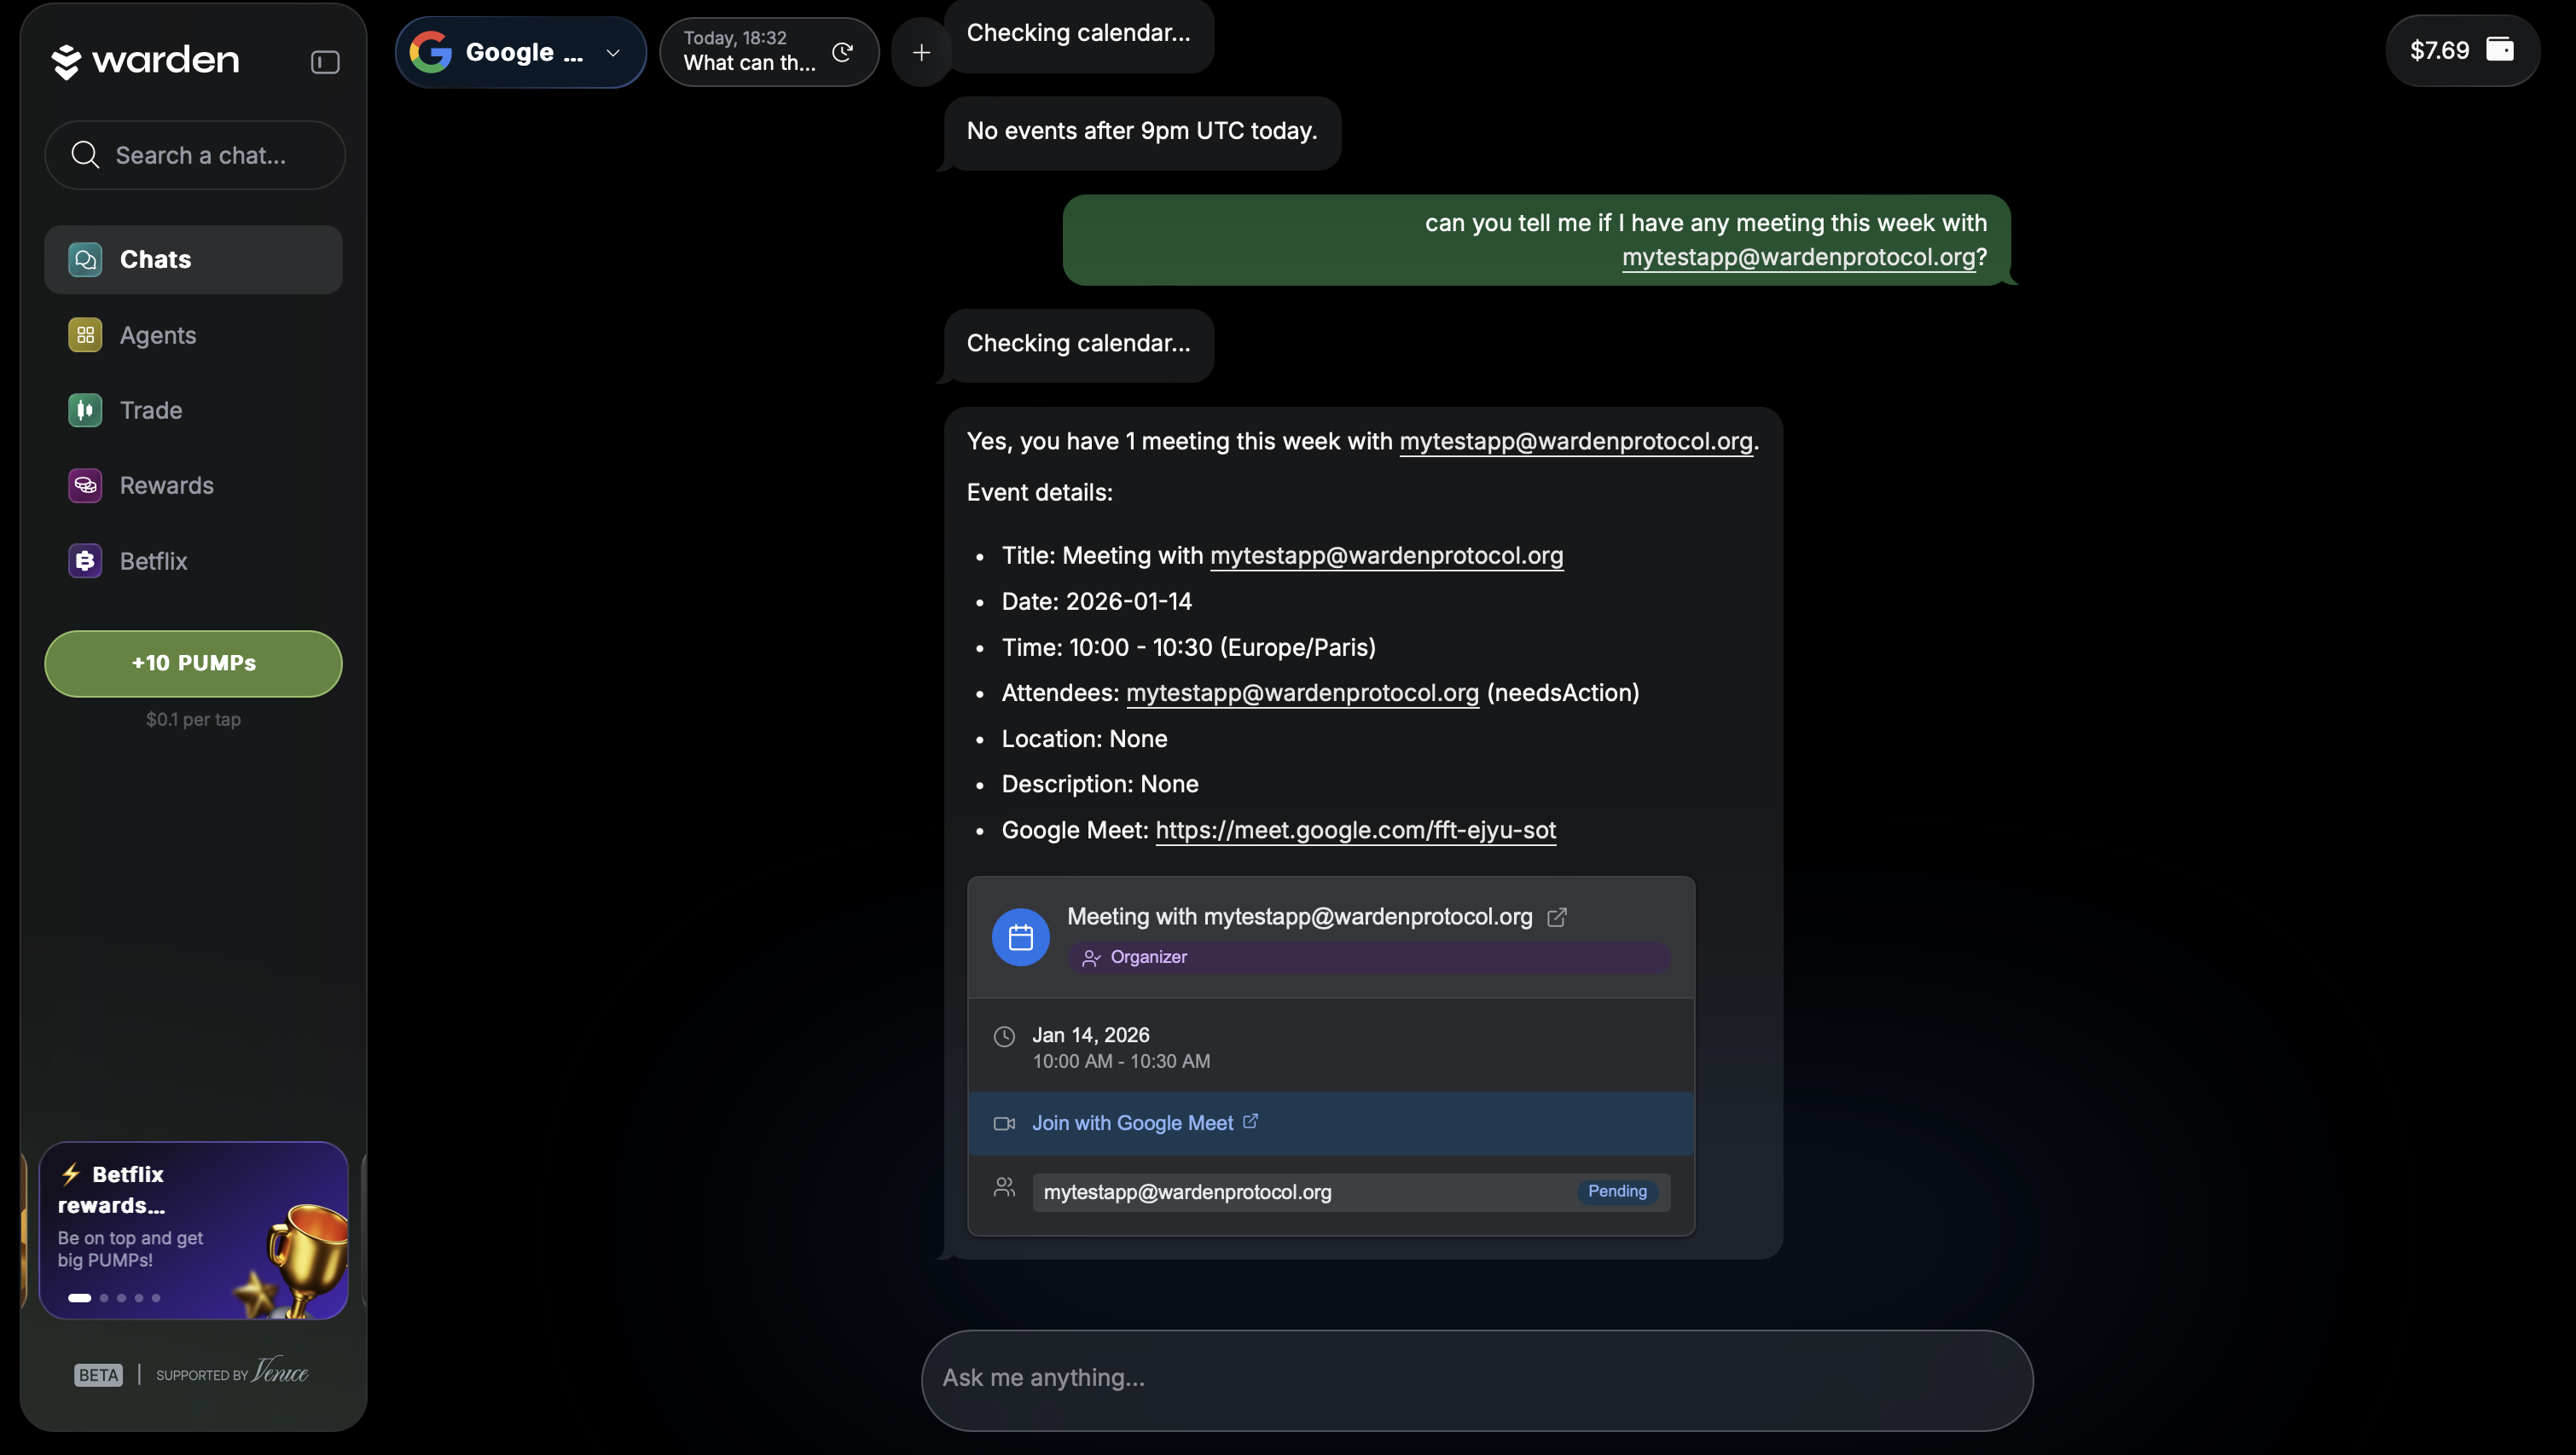Click the blue calendar event icon
2576x1455 pixels.
tap(1020, 937)
